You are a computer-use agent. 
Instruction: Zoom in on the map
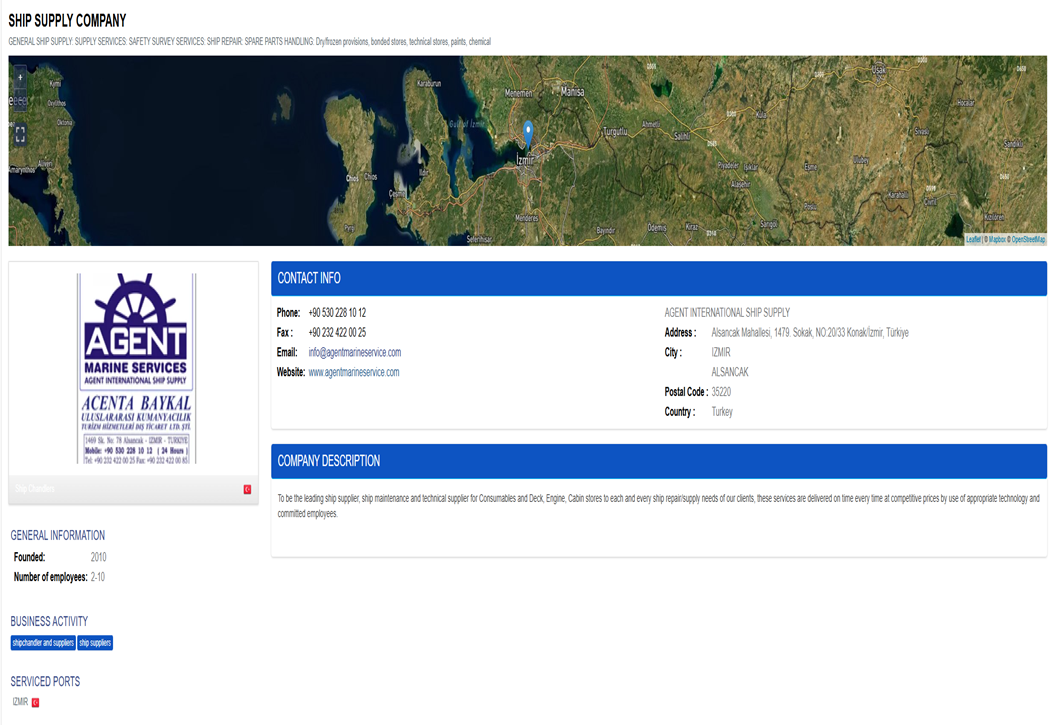[x=19, y=78]
